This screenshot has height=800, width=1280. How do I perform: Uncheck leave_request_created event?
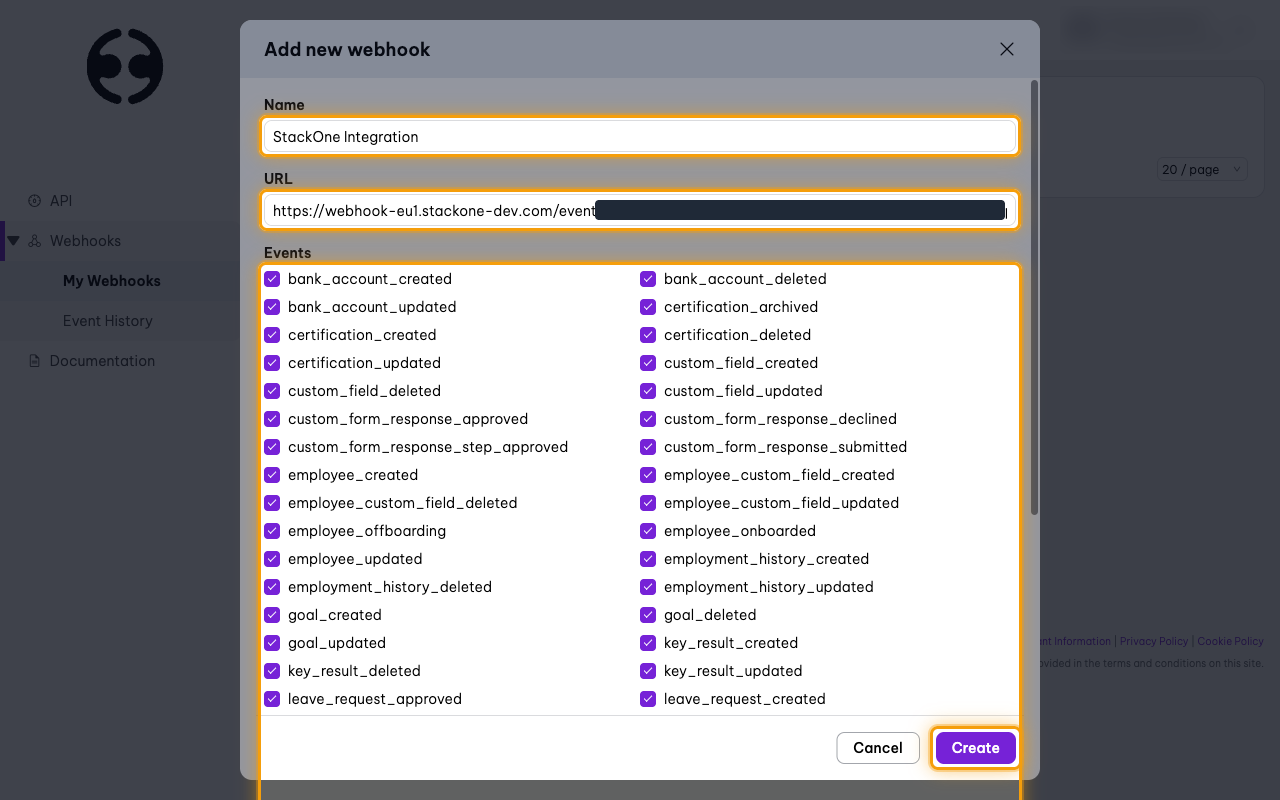coord(648,699)
